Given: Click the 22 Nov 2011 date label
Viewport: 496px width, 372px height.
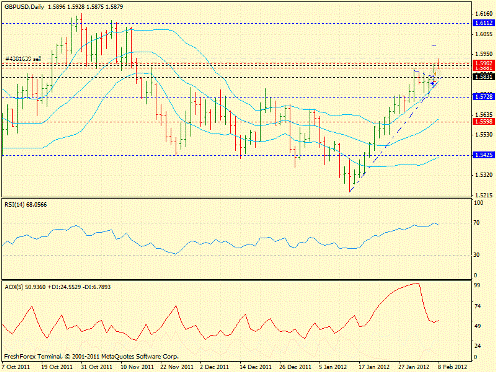Looking at the screenshot, I should click(177, 367).
